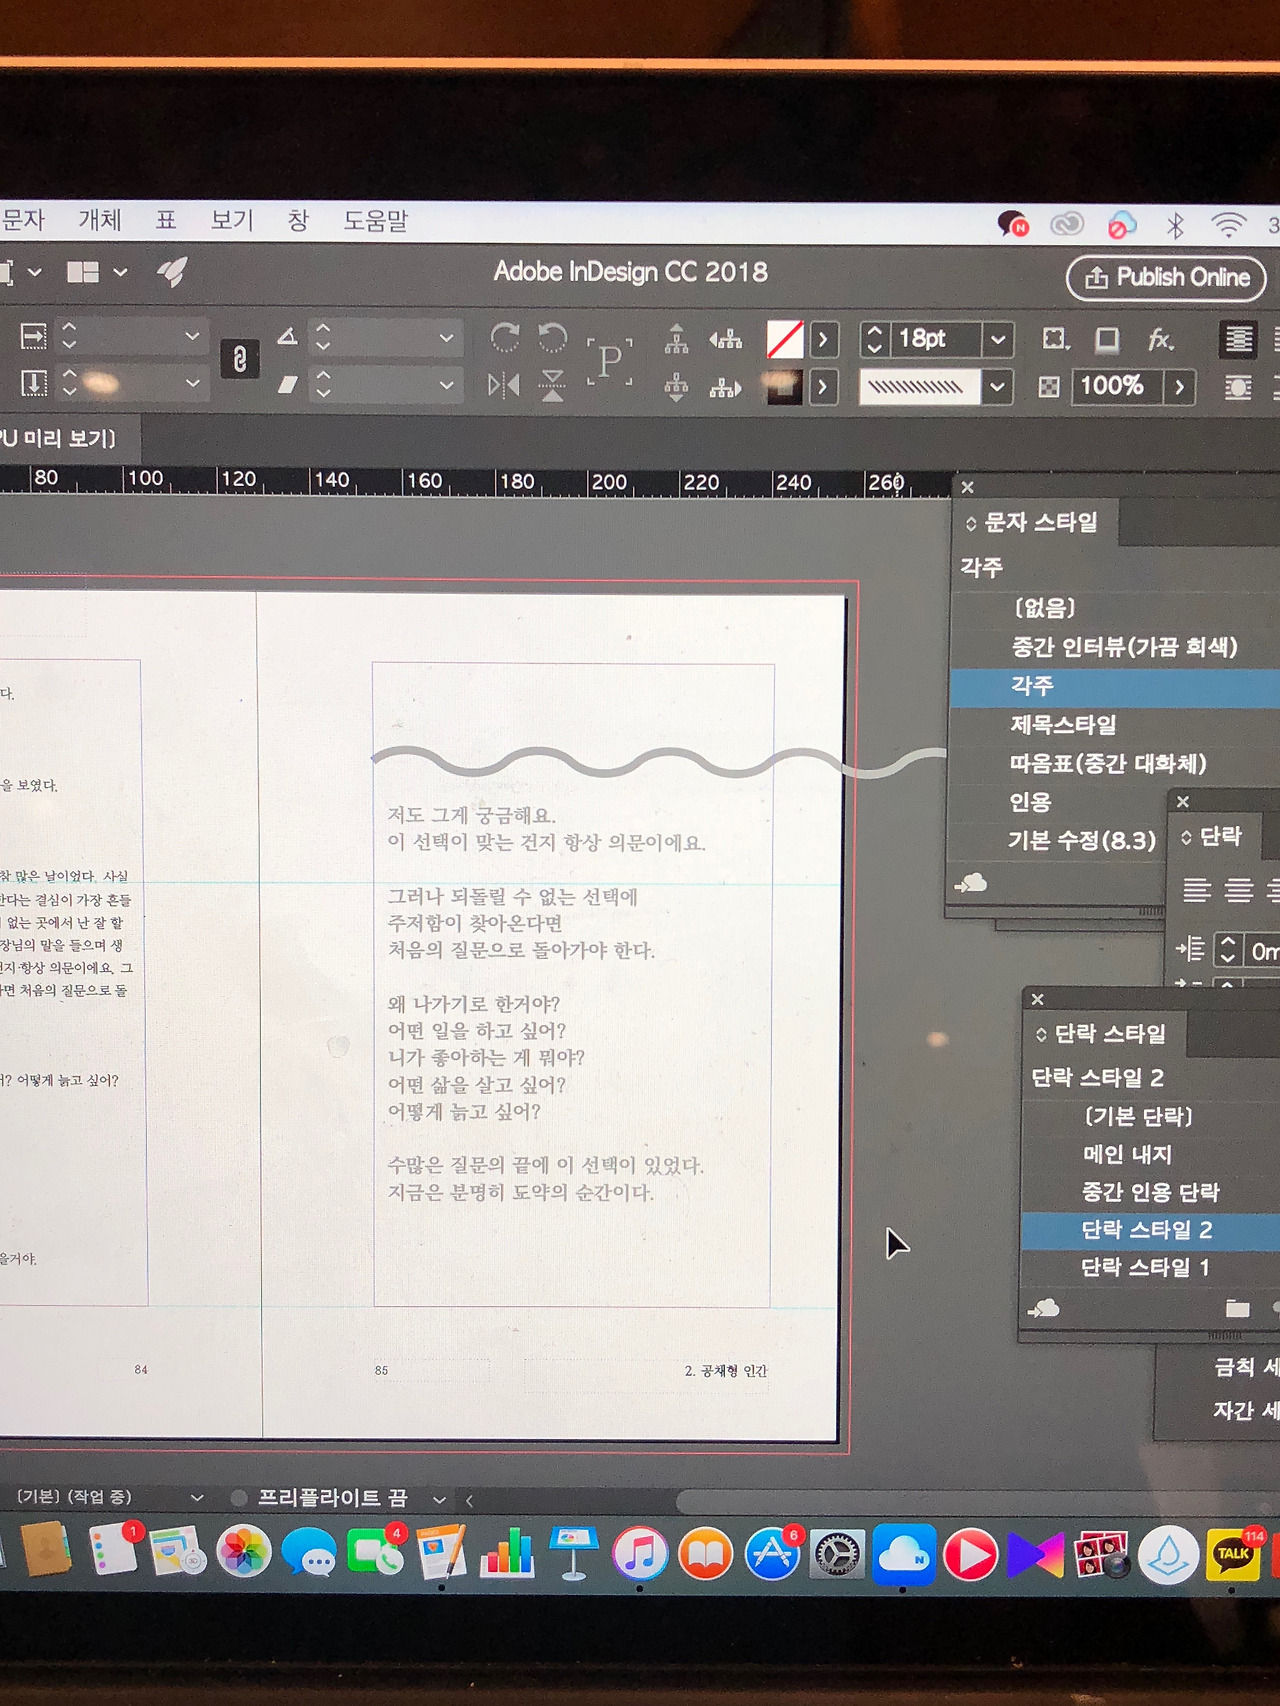Click the flip horizontal icon
The width and height of the screenshot is (1280, 1706).
[503, 385]
